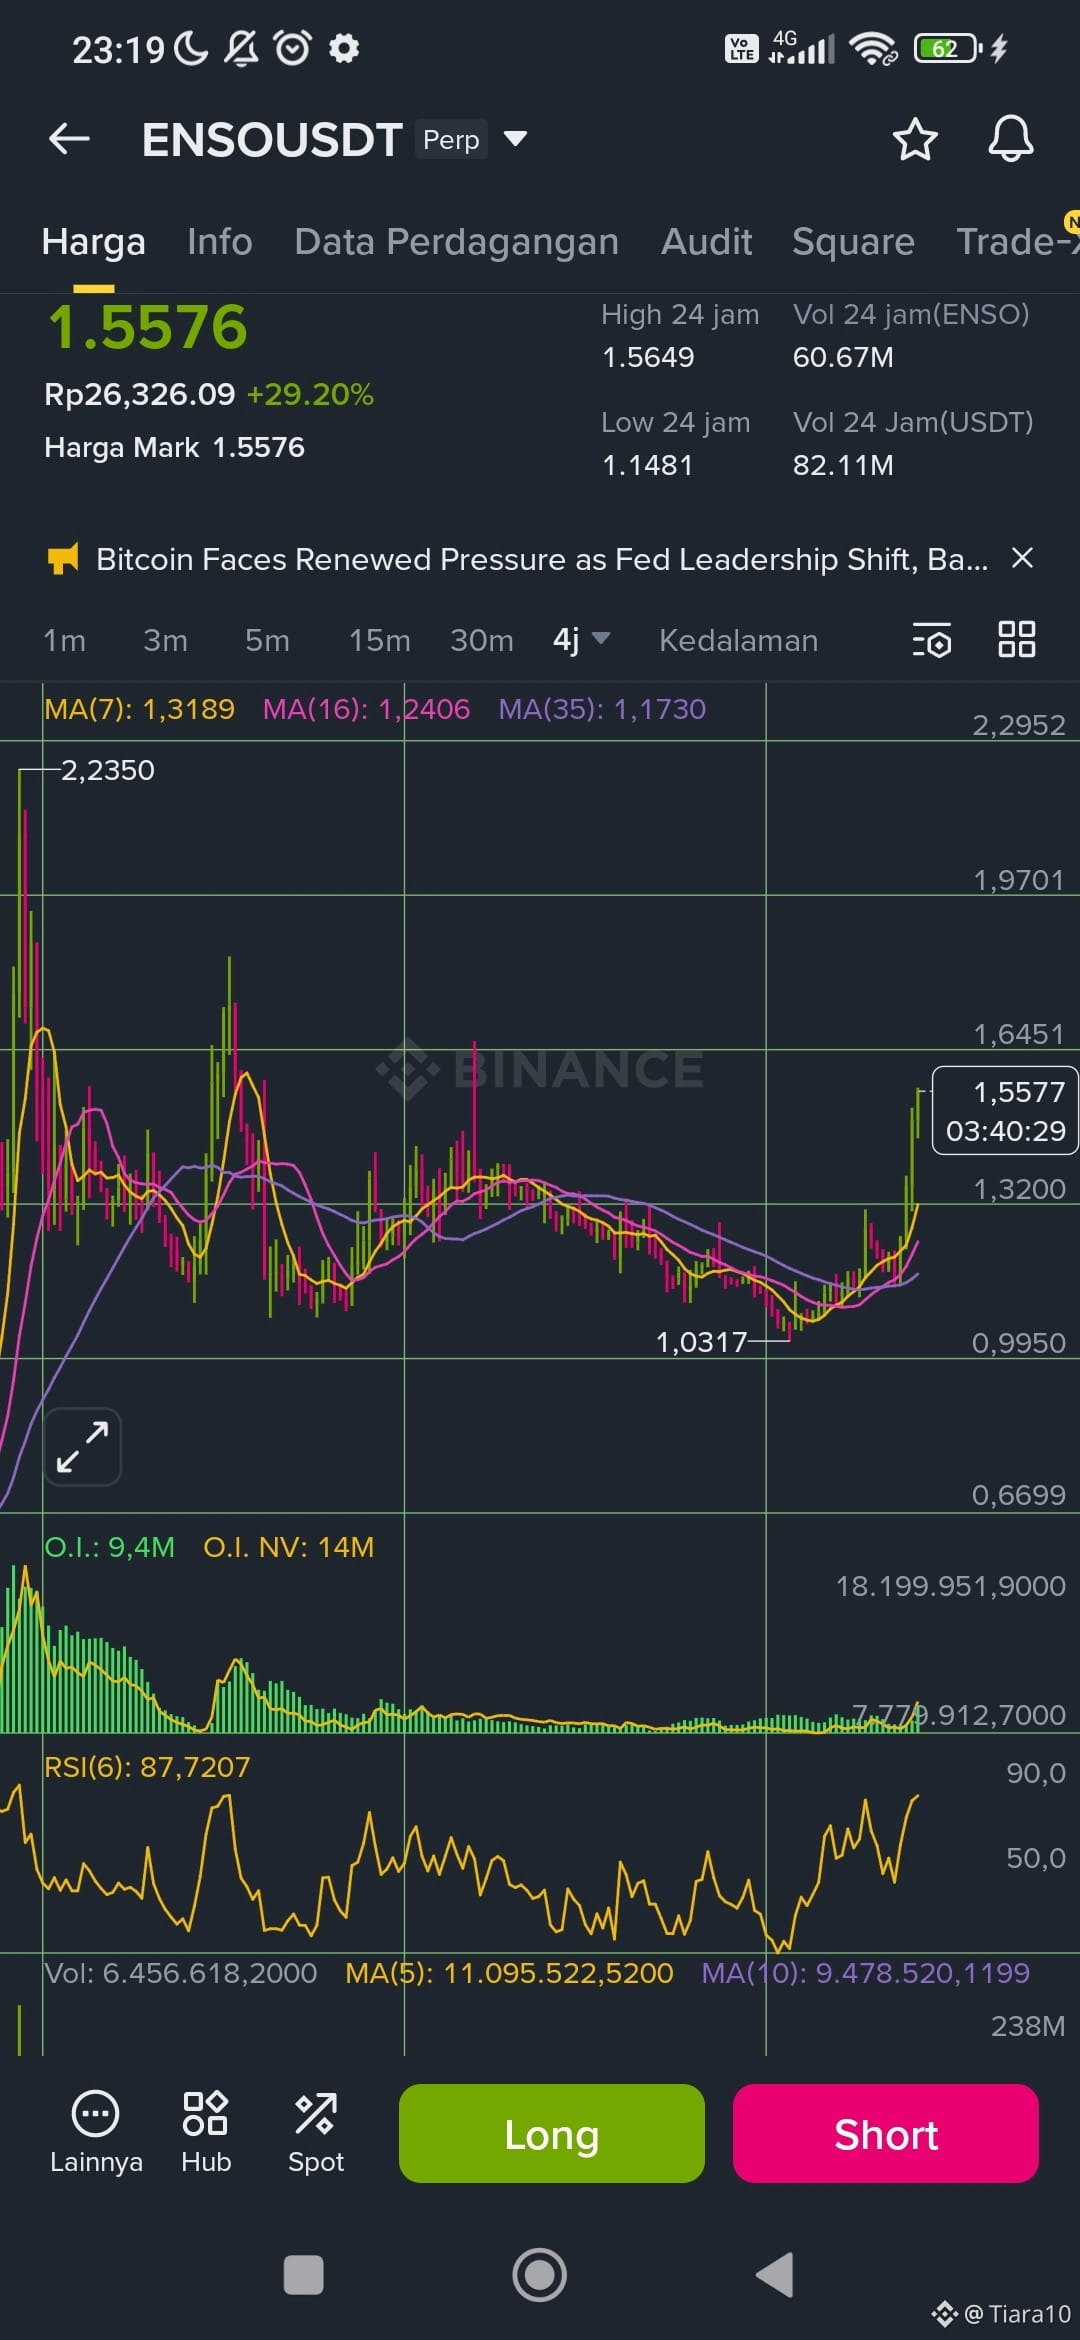Open the ENSOUSDT Perp pair dropdown arrow

[515, 138]
